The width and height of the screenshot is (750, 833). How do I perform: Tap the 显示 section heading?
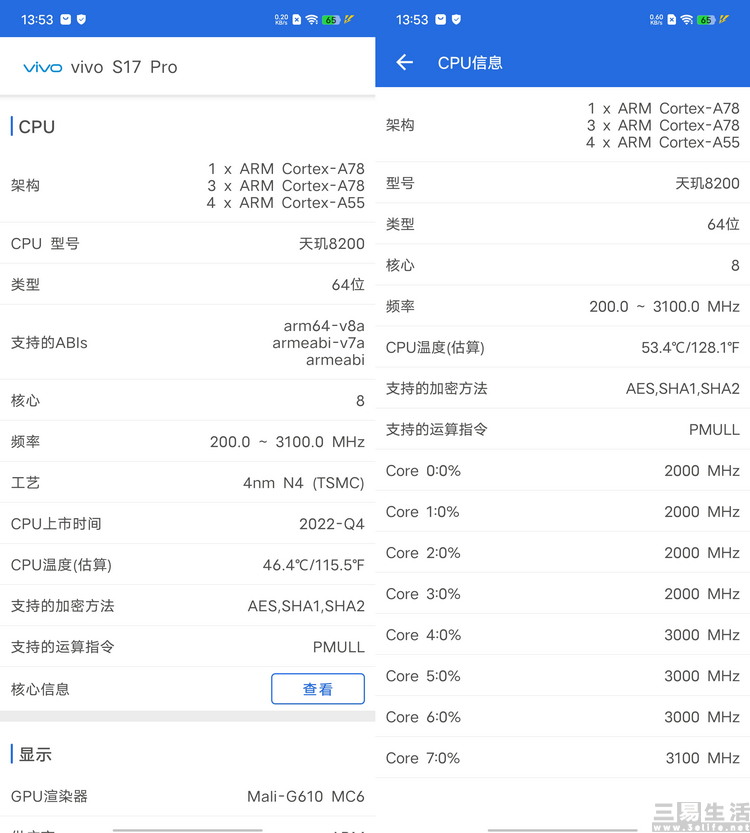(x=35, y=754)
